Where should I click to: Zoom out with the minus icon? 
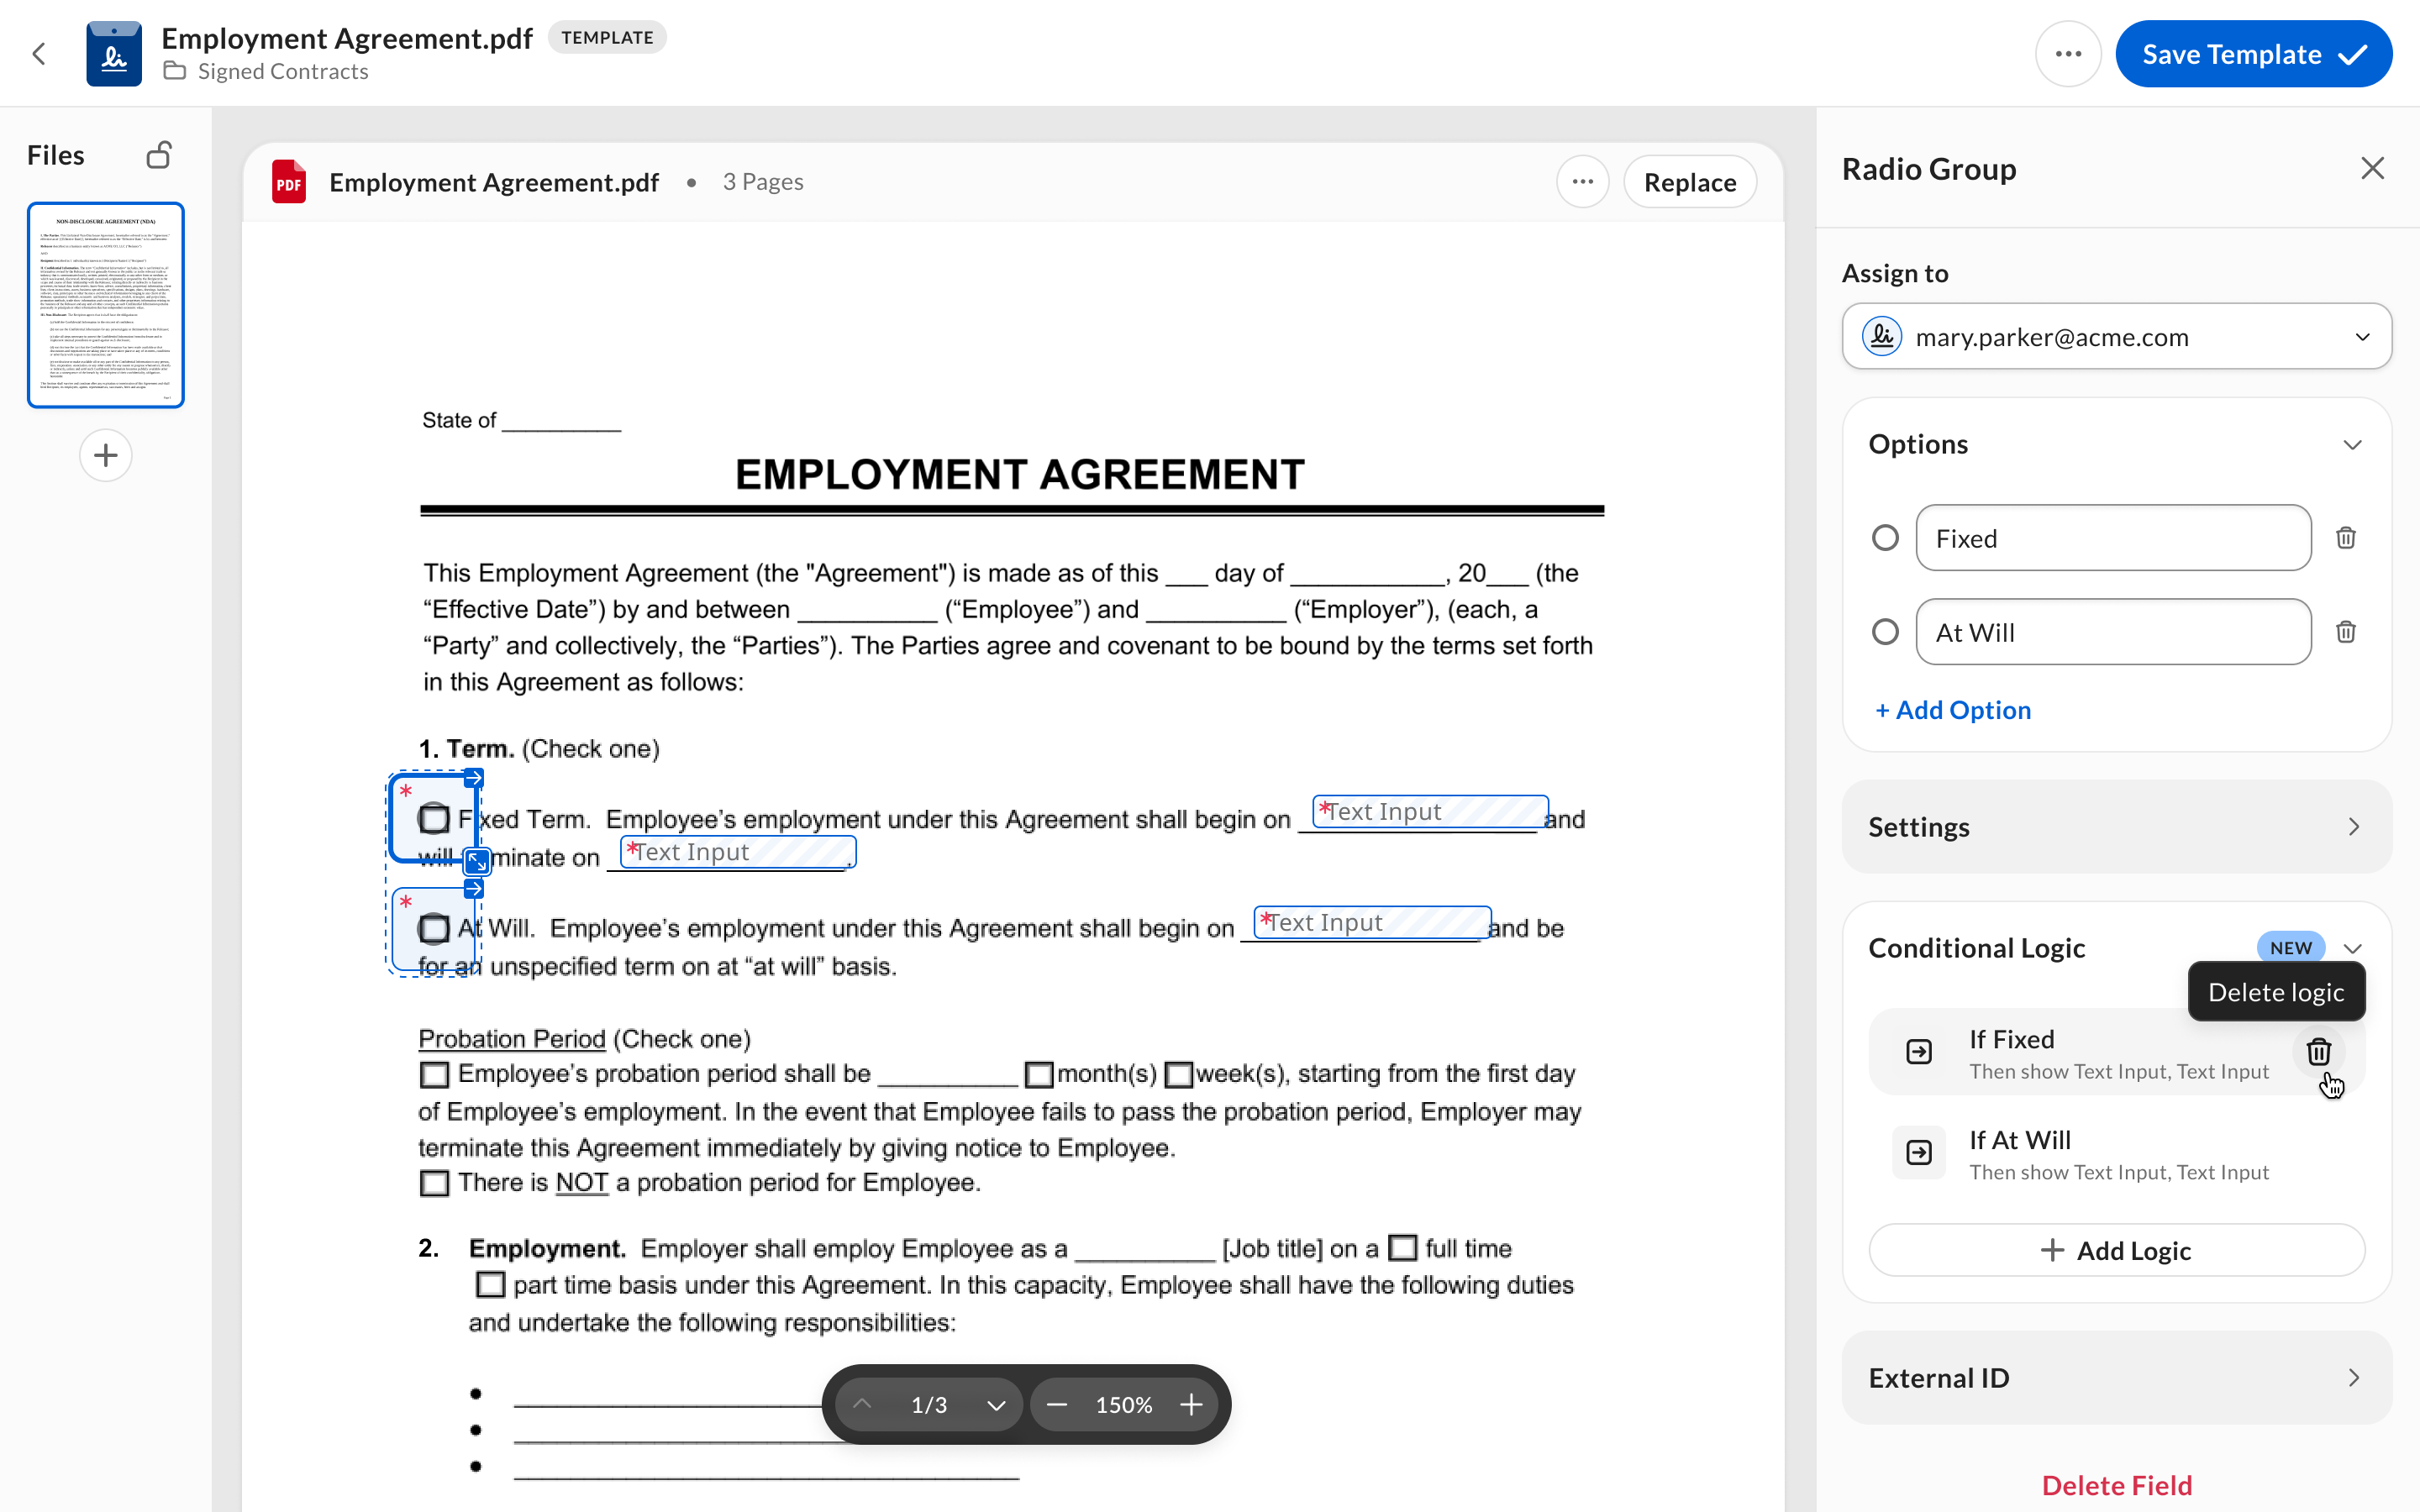pyautogui.click(x=1056, y=1405)
